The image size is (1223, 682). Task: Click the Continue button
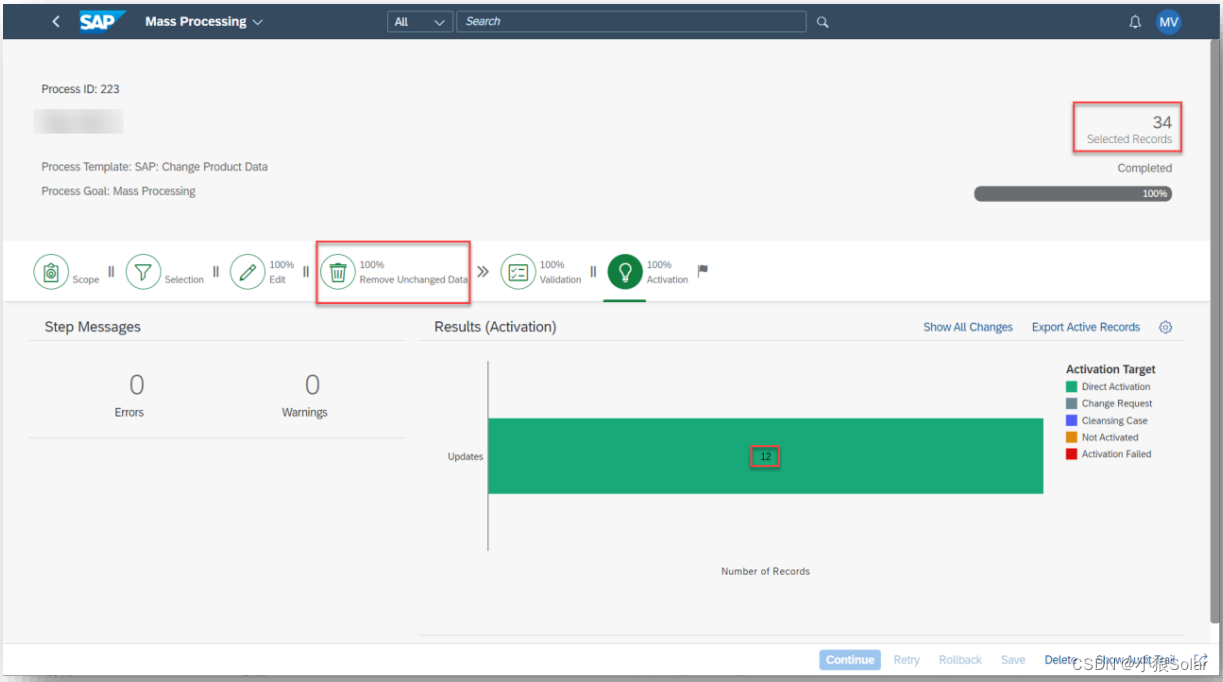click(850, 660)
